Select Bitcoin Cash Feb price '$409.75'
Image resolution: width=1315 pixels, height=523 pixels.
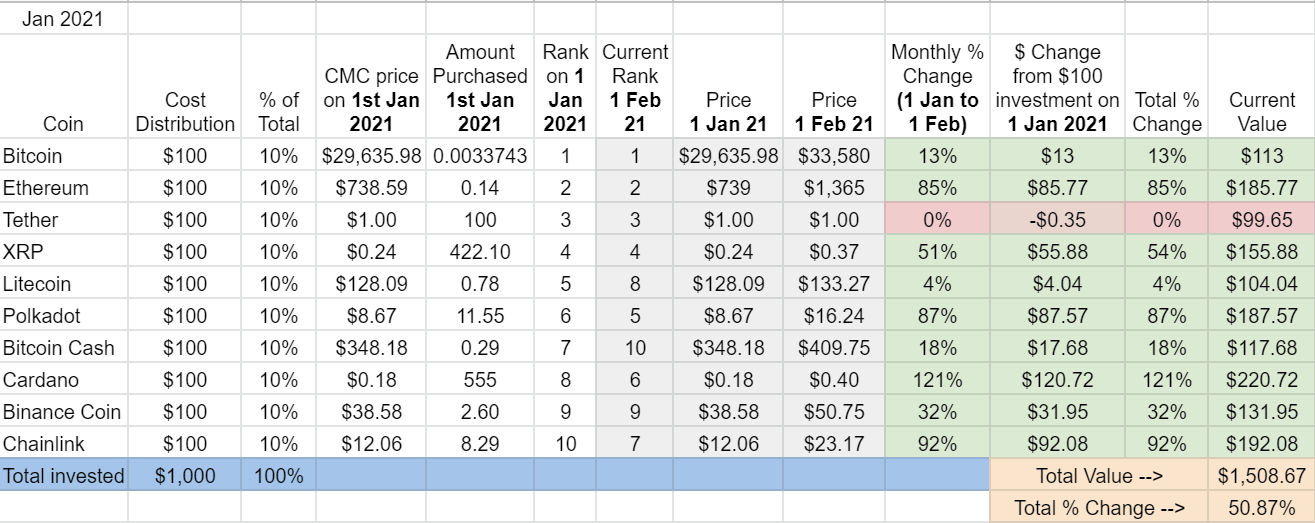834,347
